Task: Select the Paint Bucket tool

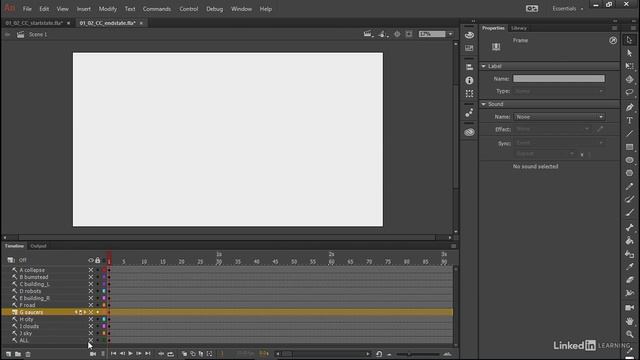Action: click(x=629, y=241)
